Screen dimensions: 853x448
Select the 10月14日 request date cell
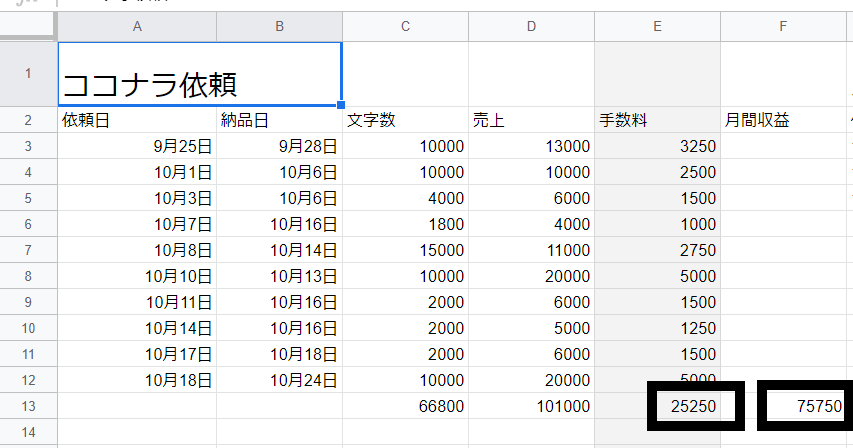(137, 328)
